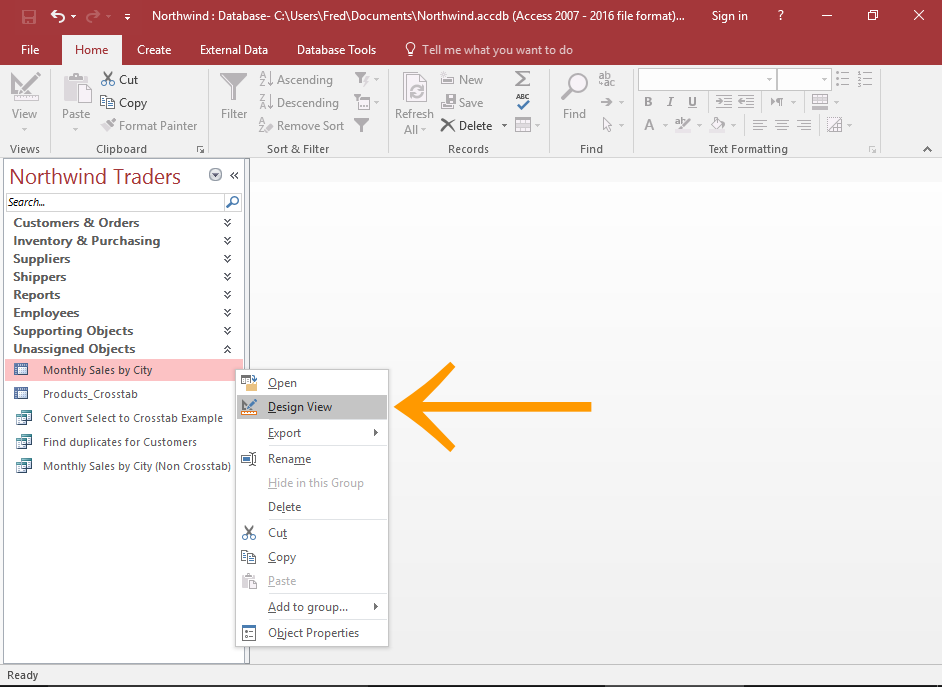Run the Spelling checker
942x687 pixels.
pos(522,102)
